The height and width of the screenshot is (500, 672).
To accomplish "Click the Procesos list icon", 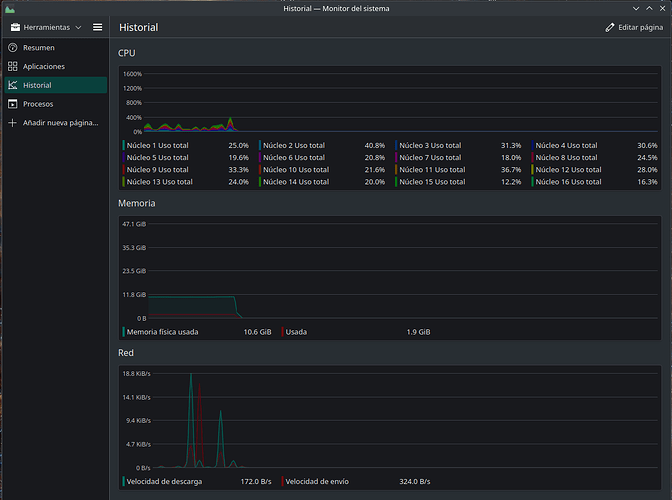I will click(13, 104).
